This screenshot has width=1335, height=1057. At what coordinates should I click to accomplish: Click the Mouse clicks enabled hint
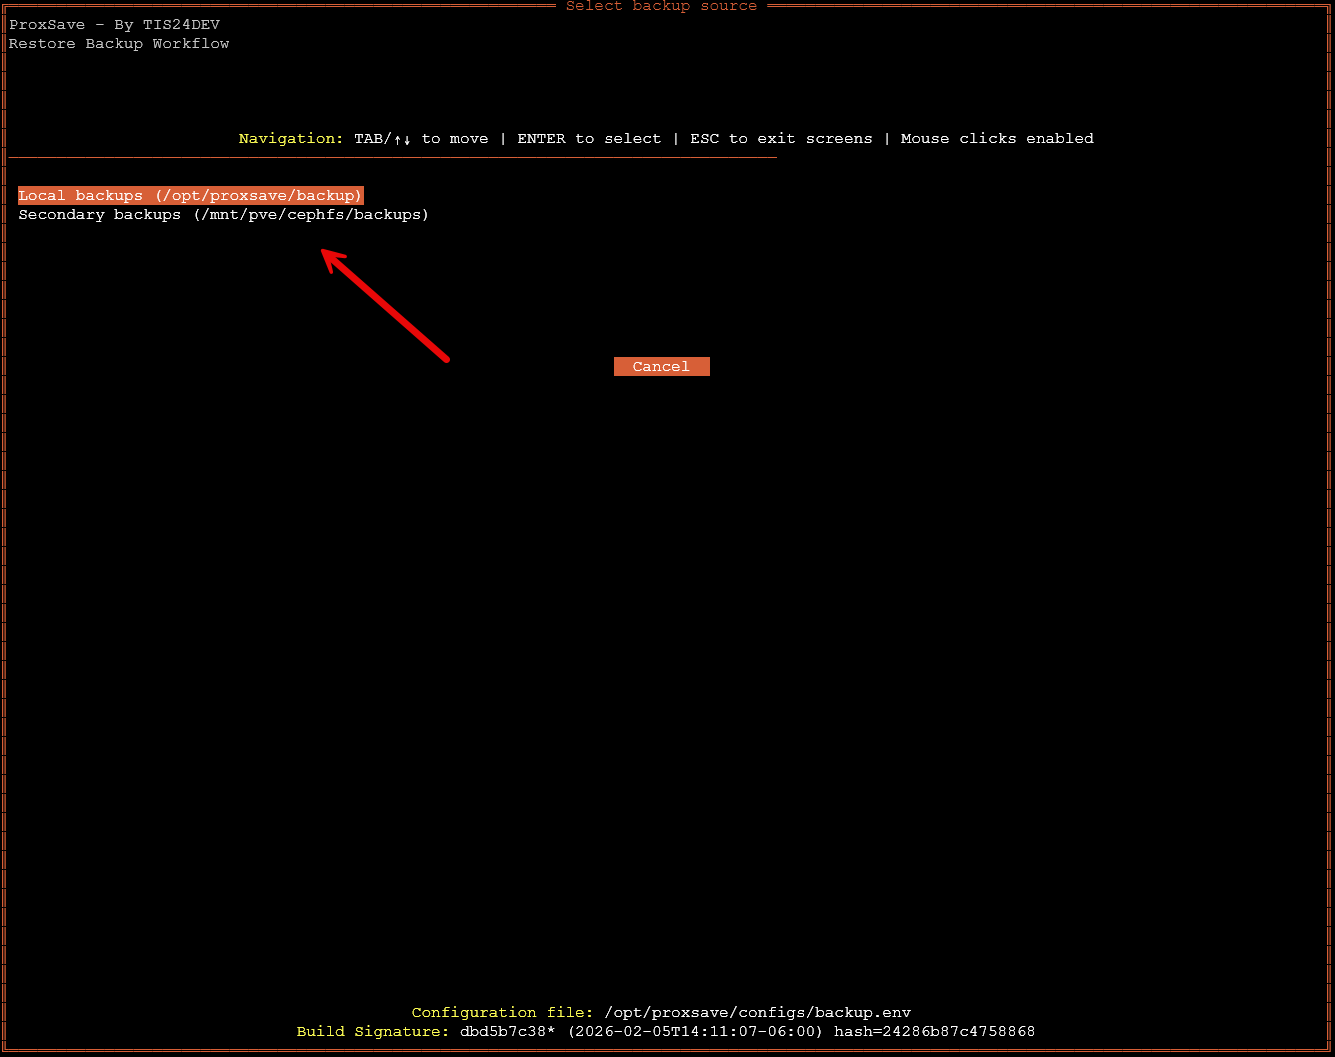[997, 138]
